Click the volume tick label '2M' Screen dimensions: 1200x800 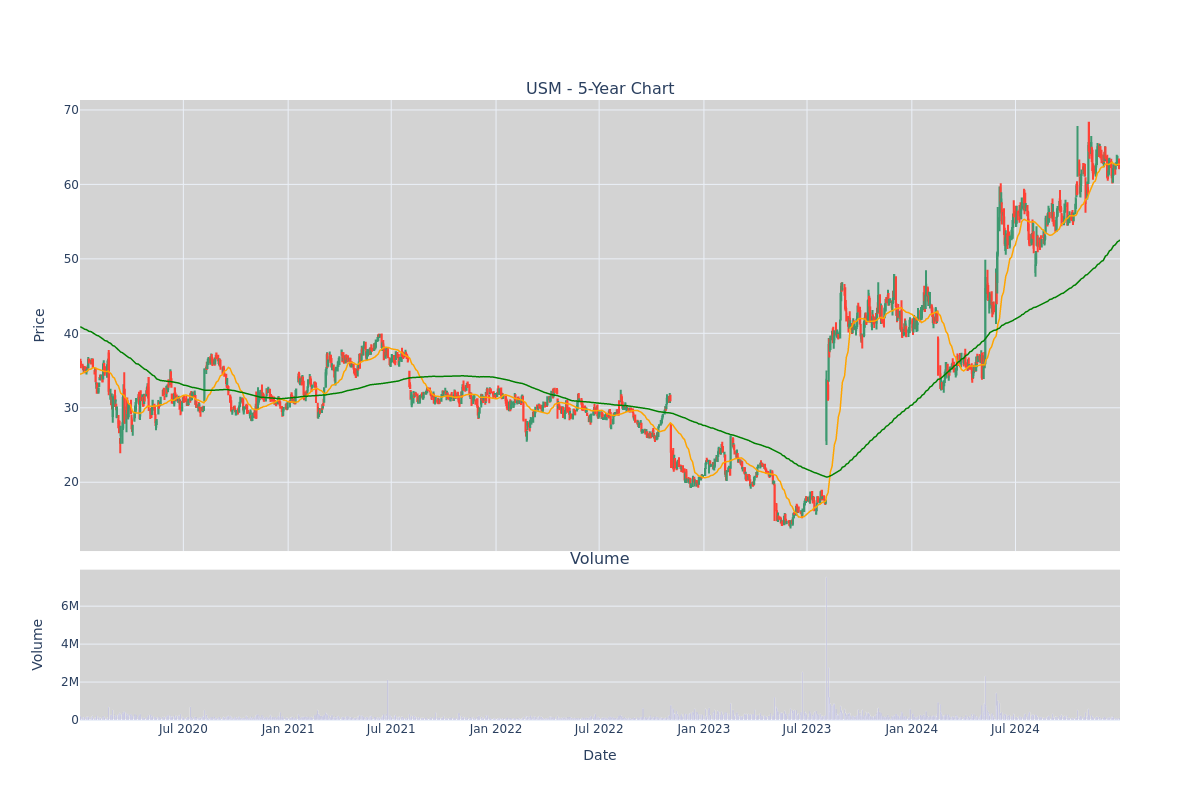[70, 682]
